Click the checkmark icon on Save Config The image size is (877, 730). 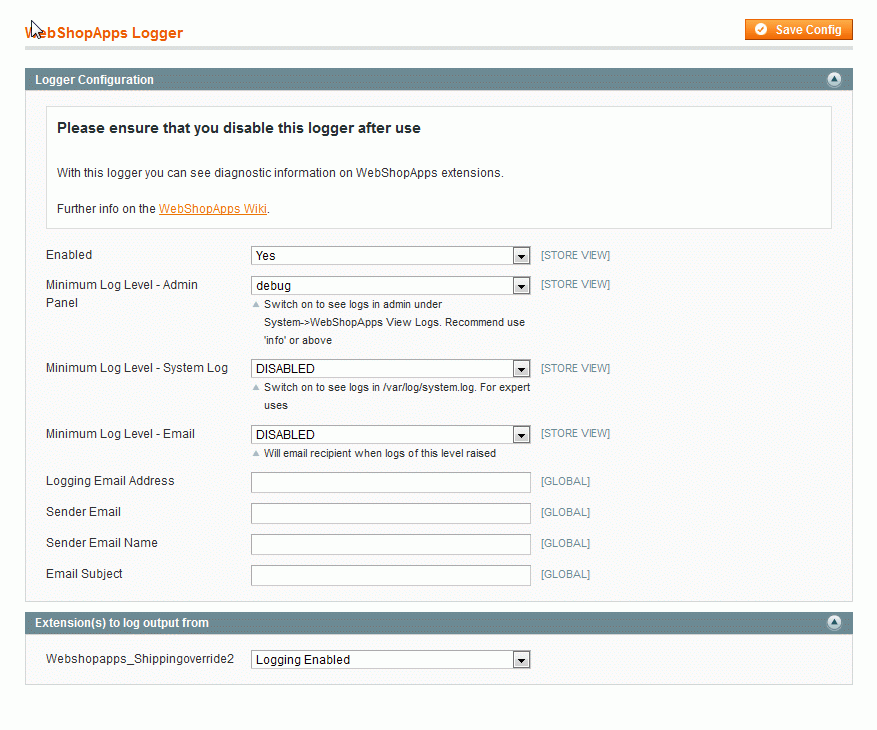coord(762,30)
